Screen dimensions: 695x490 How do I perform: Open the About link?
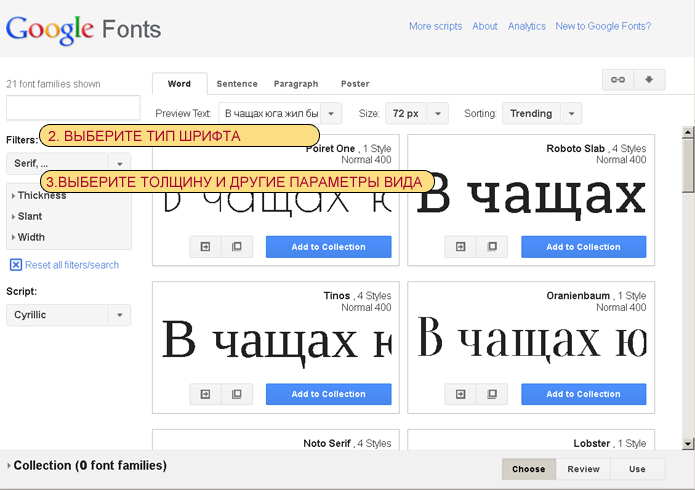tap(484, 26)
